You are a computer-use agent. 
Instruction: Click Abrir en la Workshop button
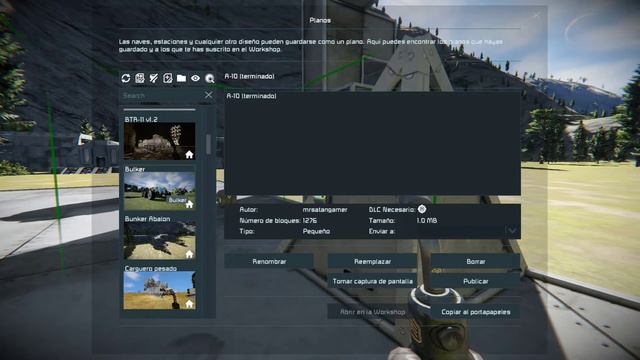tap(372, 312)
